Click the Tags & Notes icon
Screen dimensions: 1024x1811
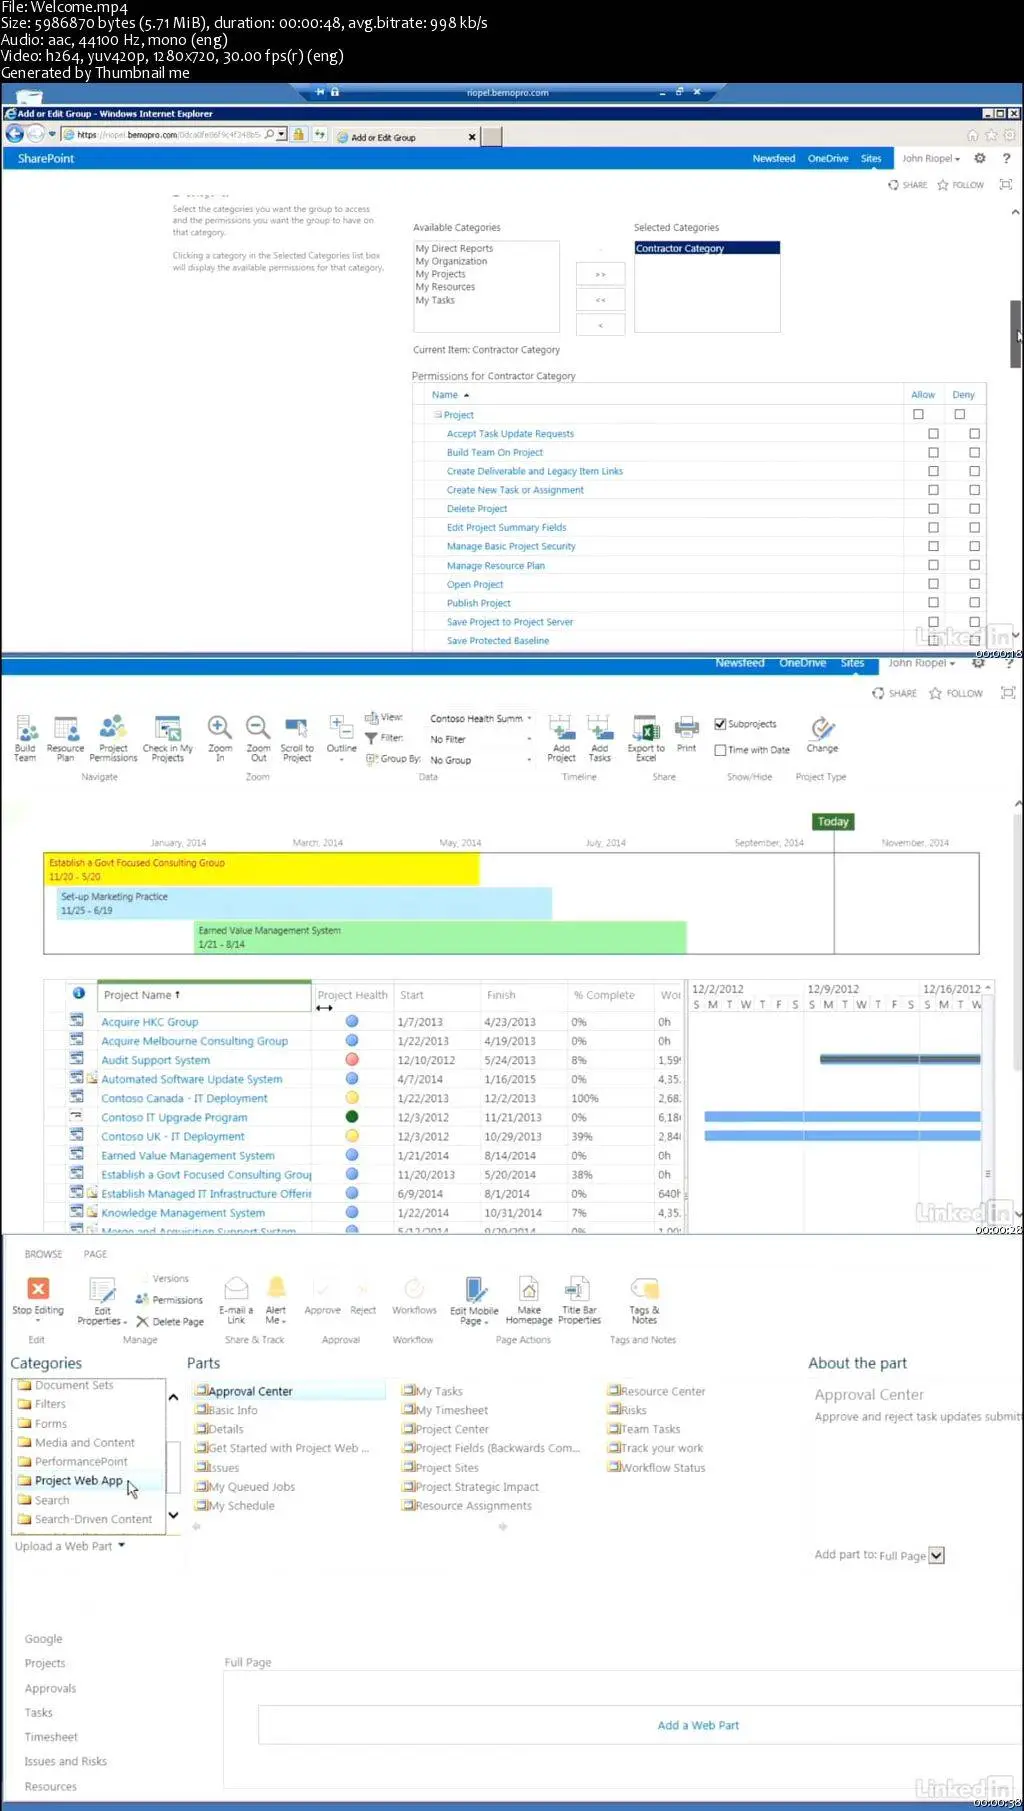[x=644, y=1288]
